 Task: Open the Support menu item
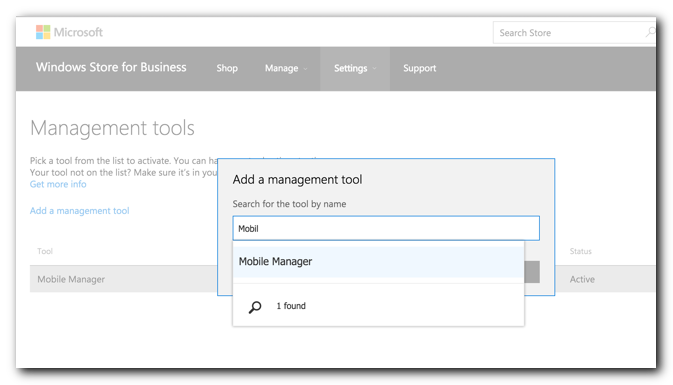point(419,68)
